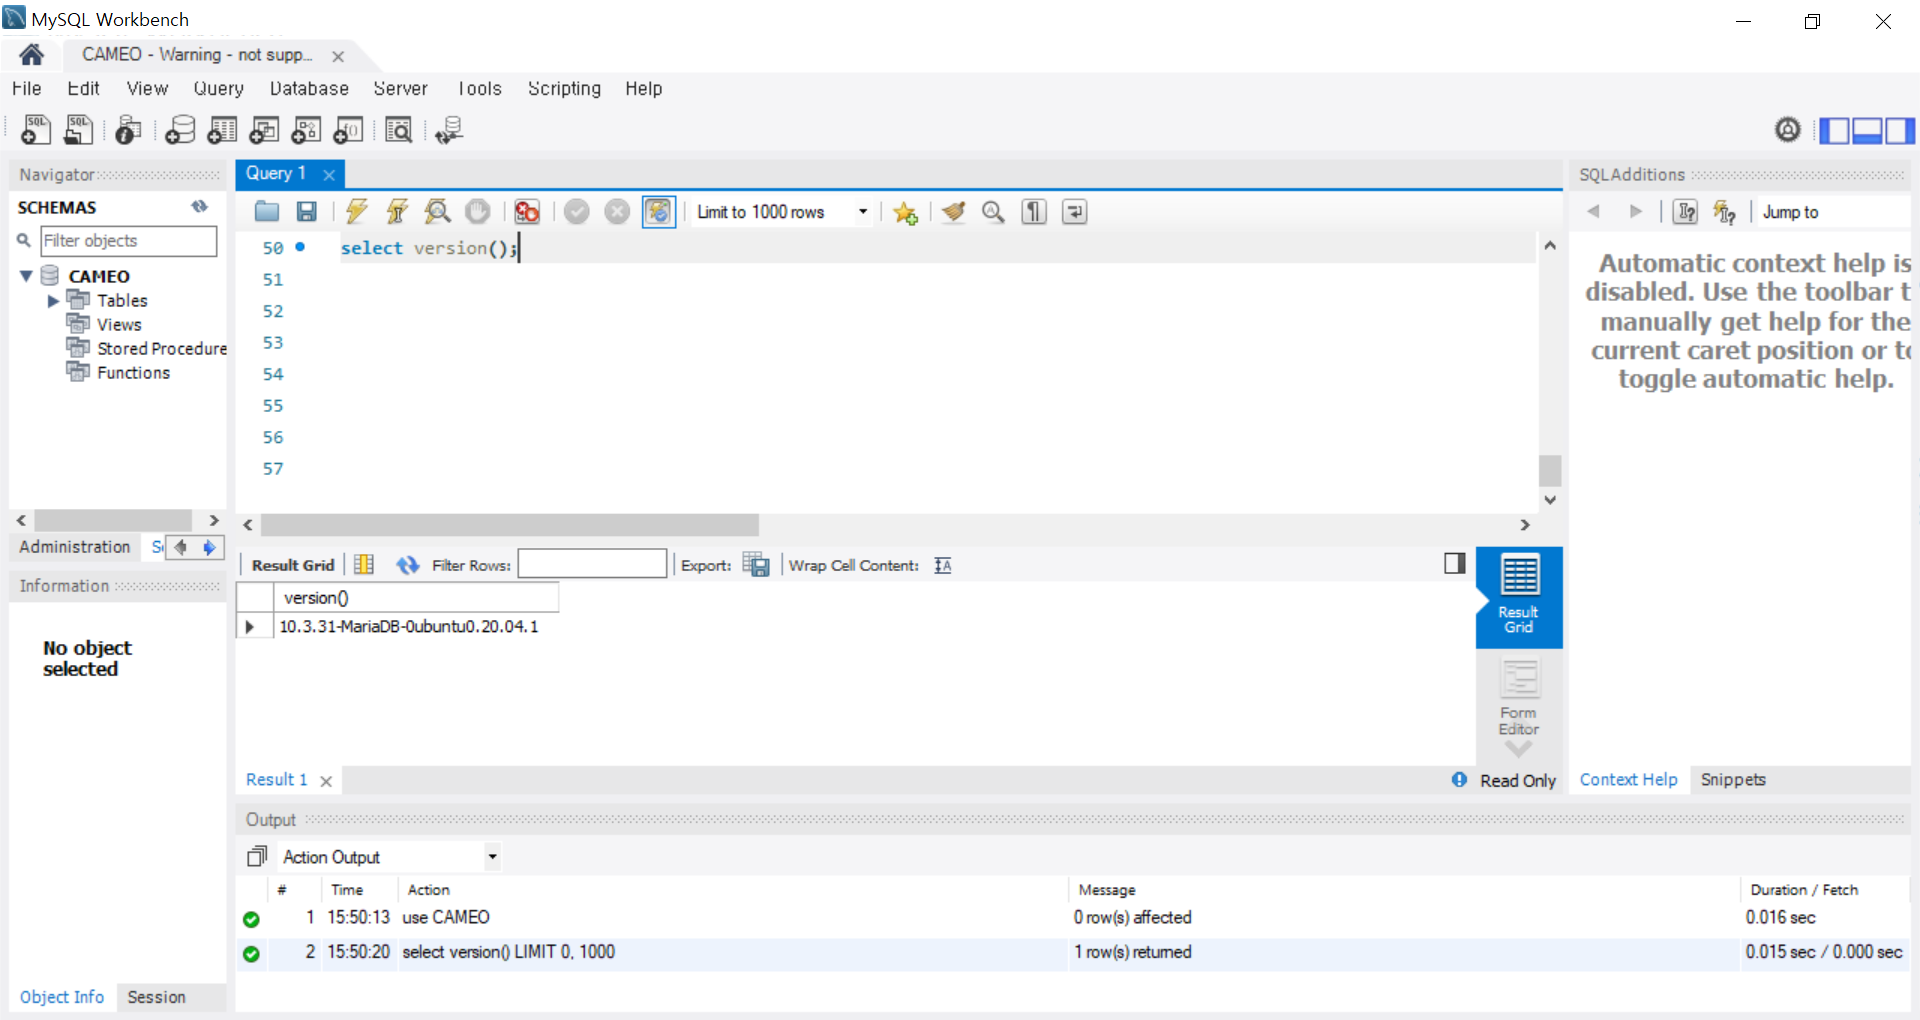Open SQL script file in new tab
The image size is (1920, 1020).
pyautogui.click(x=78, y=130)
